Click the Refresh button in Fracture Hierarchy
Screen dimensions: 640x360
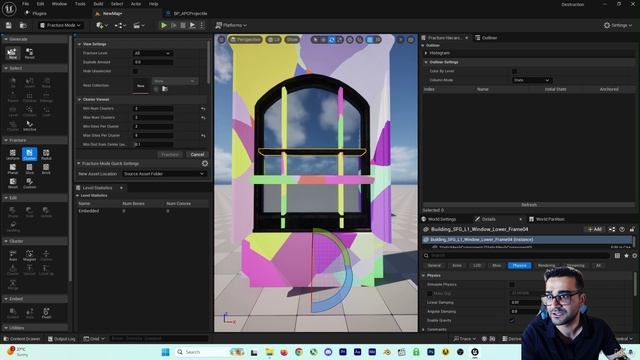(529, 205)
